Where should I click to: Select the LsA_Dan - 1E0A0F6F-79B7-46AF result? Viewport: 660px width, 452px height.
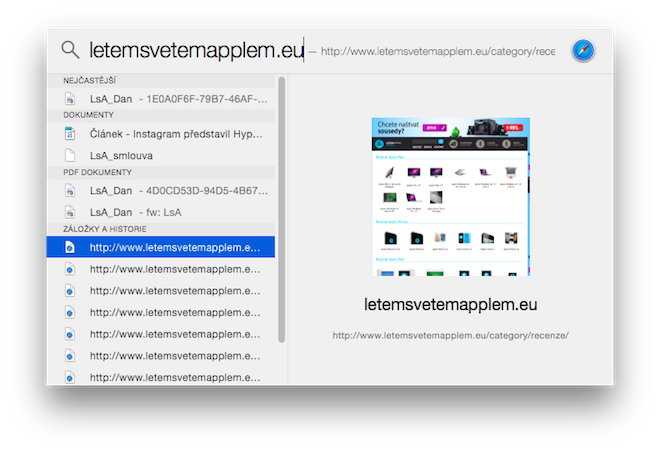[x=161, y=99]
